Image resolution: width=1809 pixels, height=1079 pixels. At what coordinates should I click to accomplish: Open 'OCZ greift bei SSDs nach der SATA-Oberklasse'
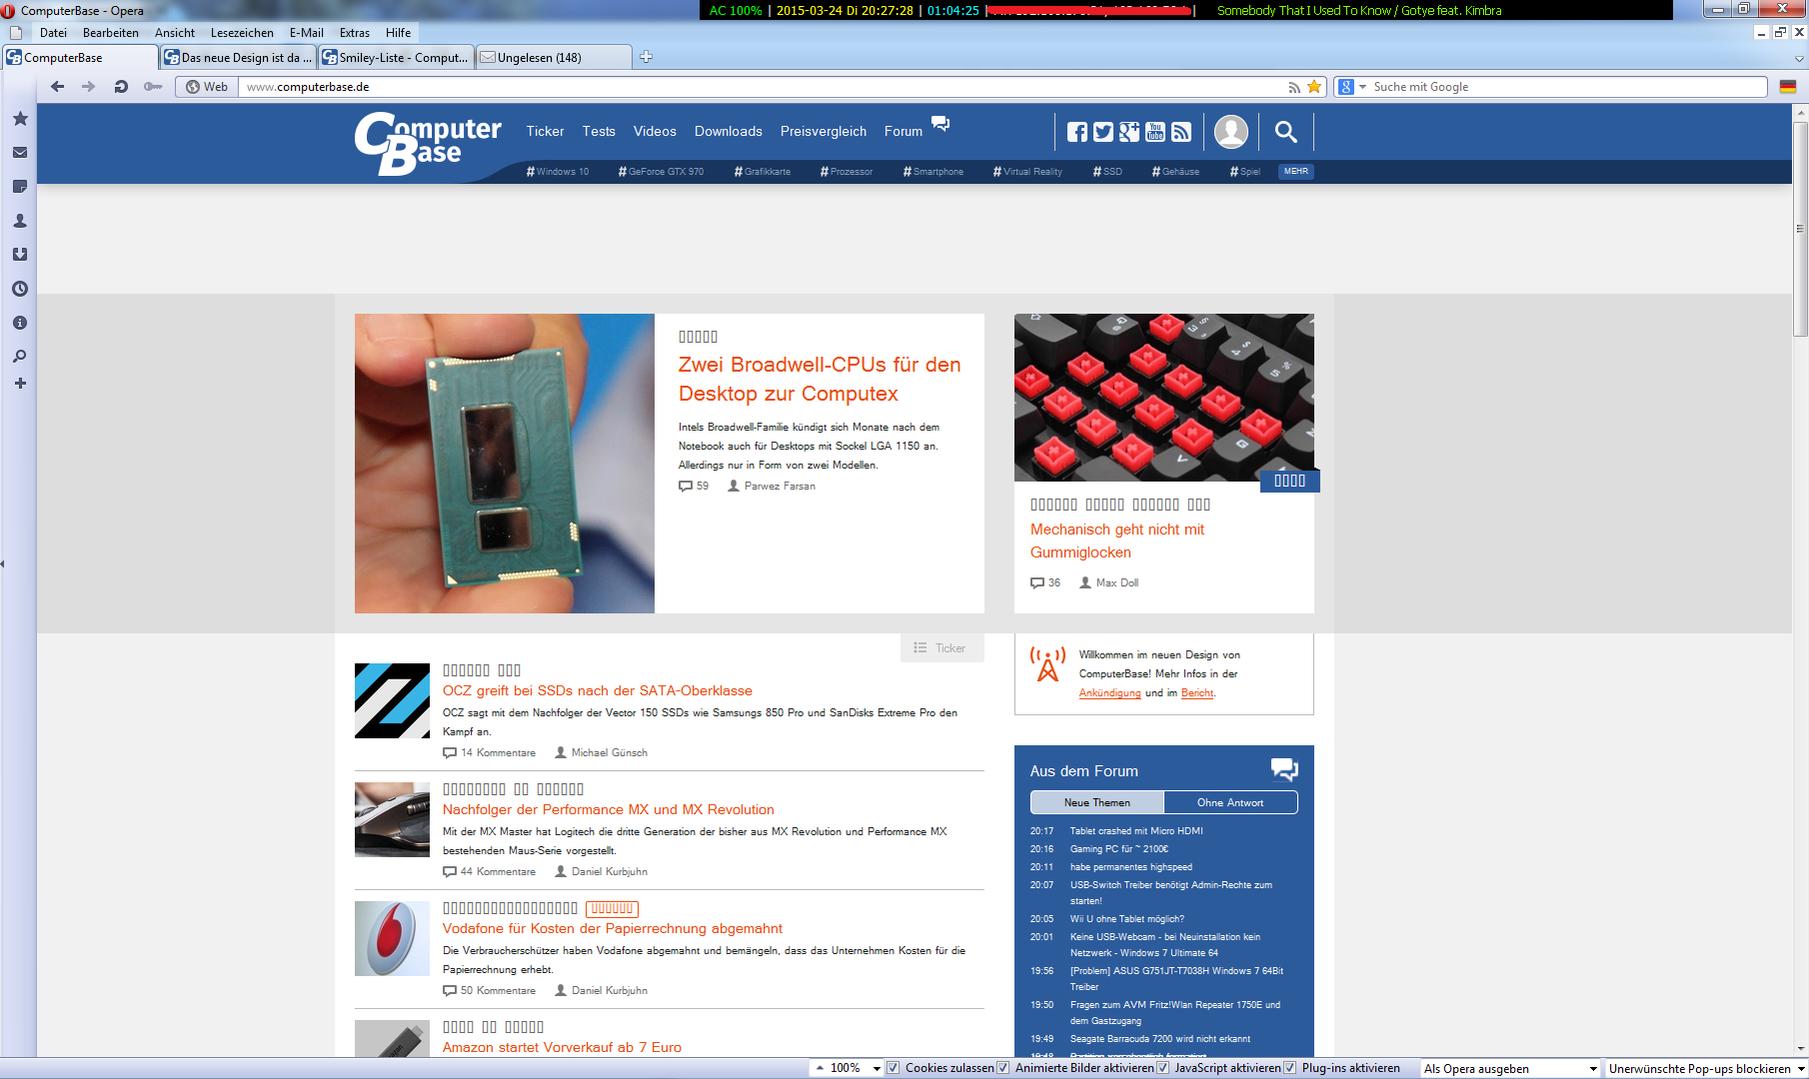coord(597,691)
